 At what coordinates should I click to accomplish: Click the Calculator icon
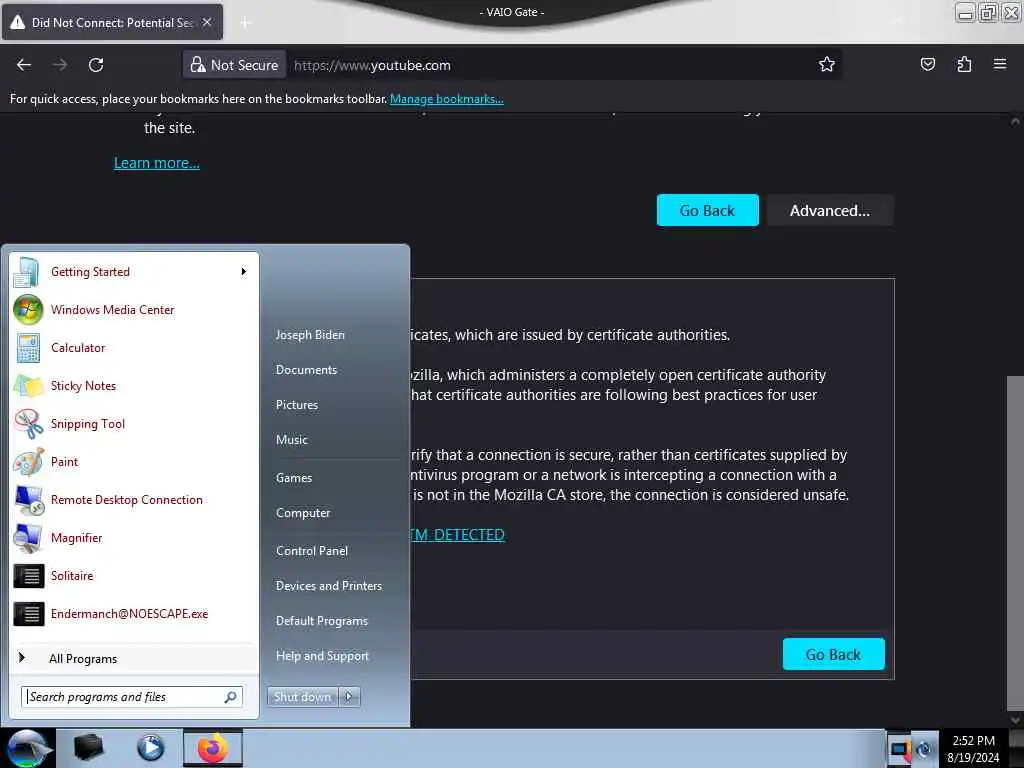pyautogui.click(x=28, y=347)
